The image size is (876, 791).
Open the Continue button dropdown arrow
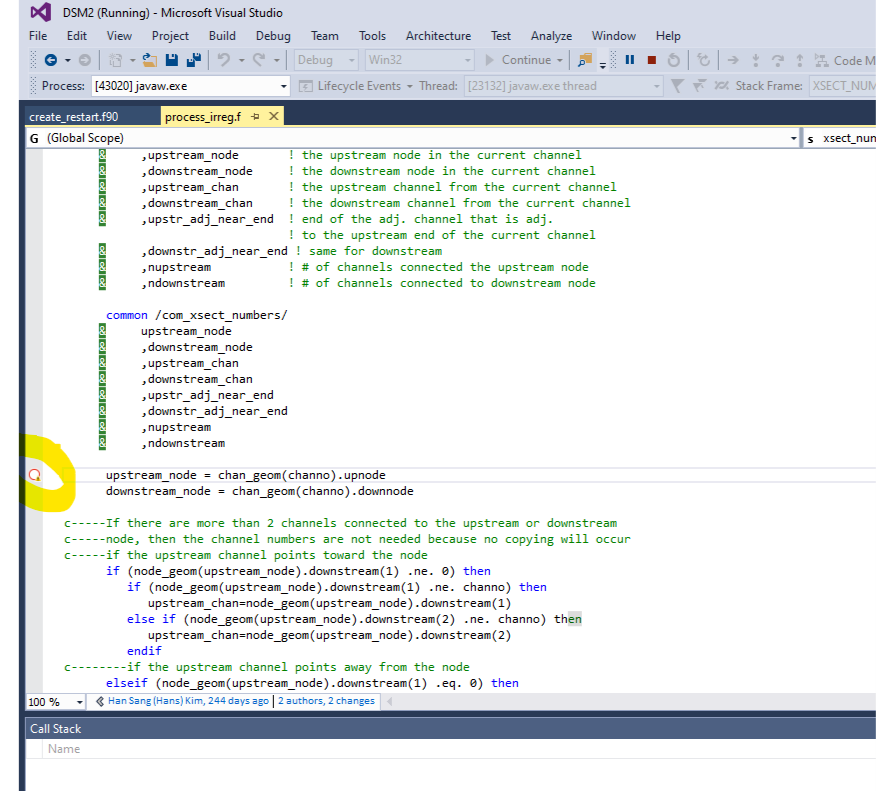point(560,60)
